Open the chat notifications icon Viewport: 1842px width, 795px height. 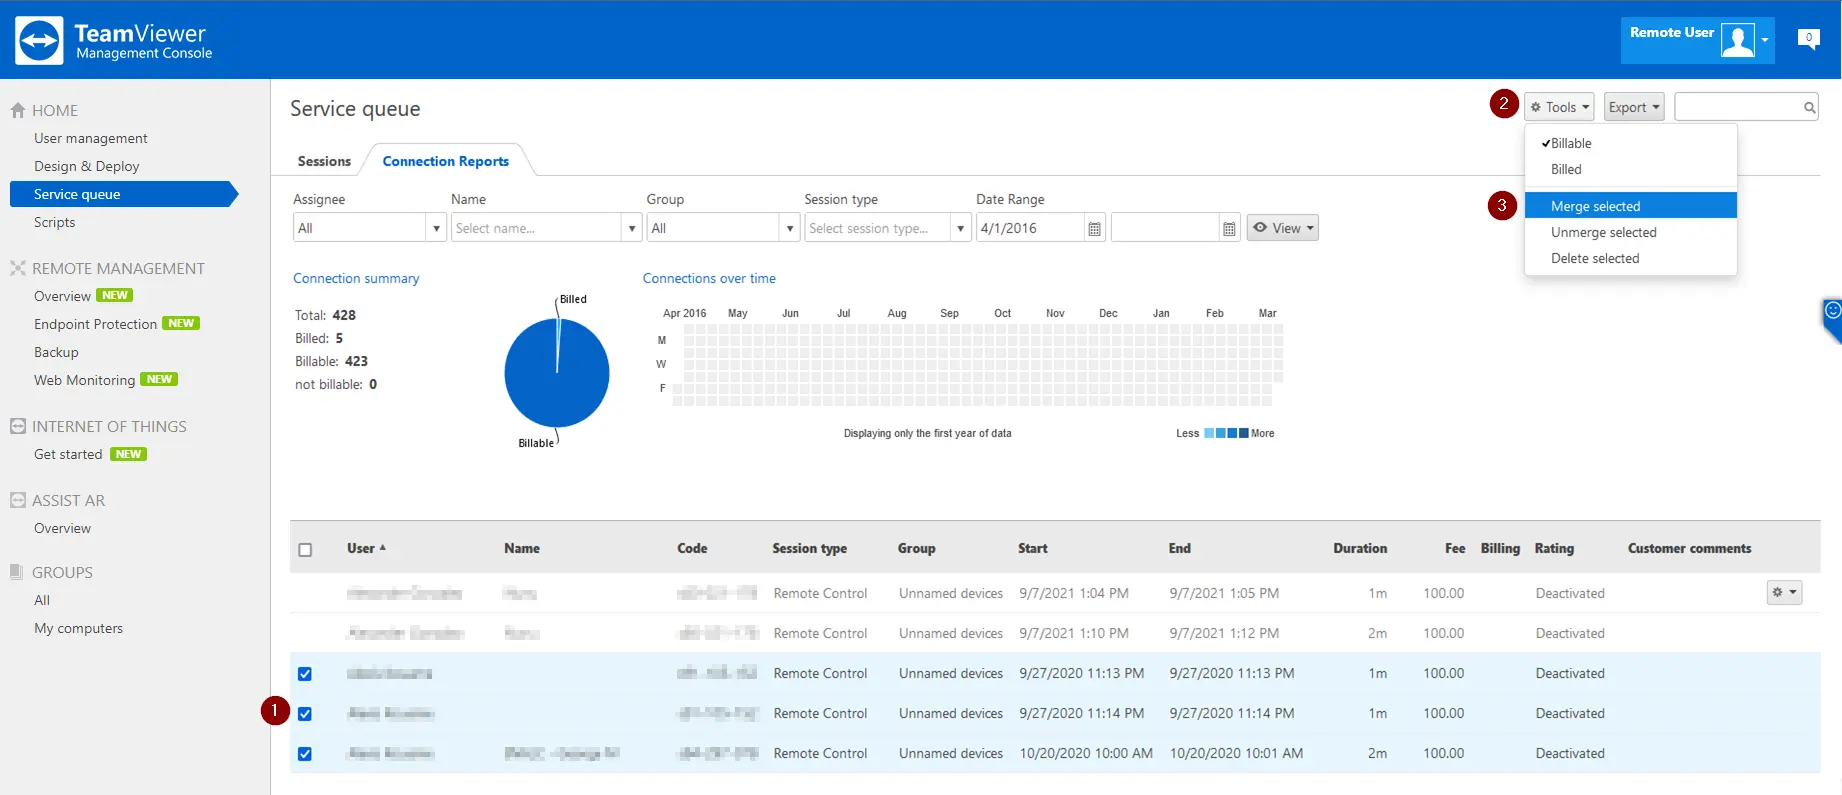[1808, 39]
